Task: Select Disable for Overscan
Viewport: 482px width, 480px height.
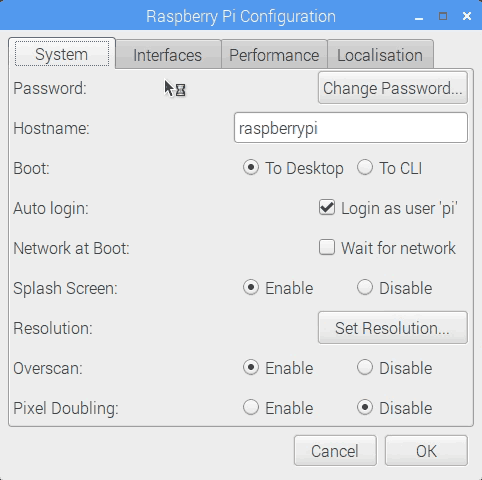Action: [395, 368]
